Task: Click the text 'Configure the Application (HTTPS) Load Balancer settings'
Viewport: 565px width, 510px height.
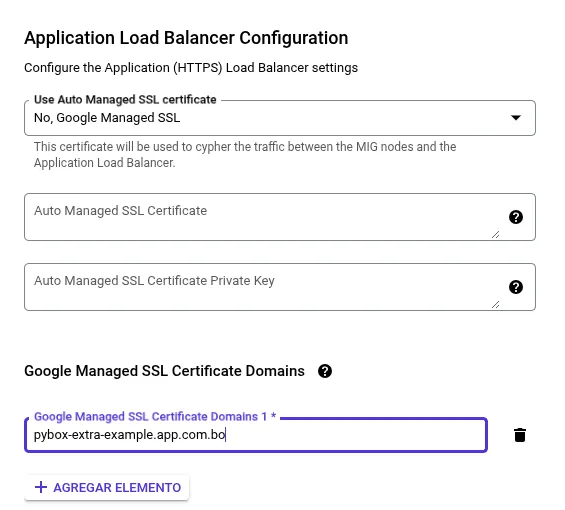Action: tap(191, 68)
